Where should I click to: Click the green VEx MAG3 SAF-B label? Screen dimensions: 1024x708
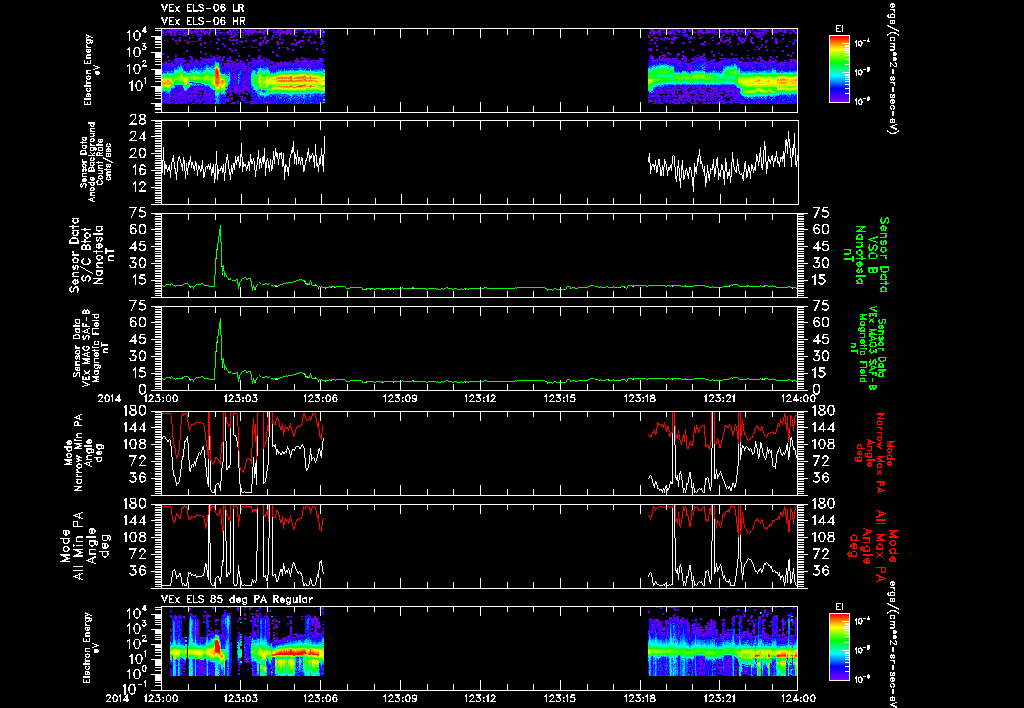click(869, 348)
